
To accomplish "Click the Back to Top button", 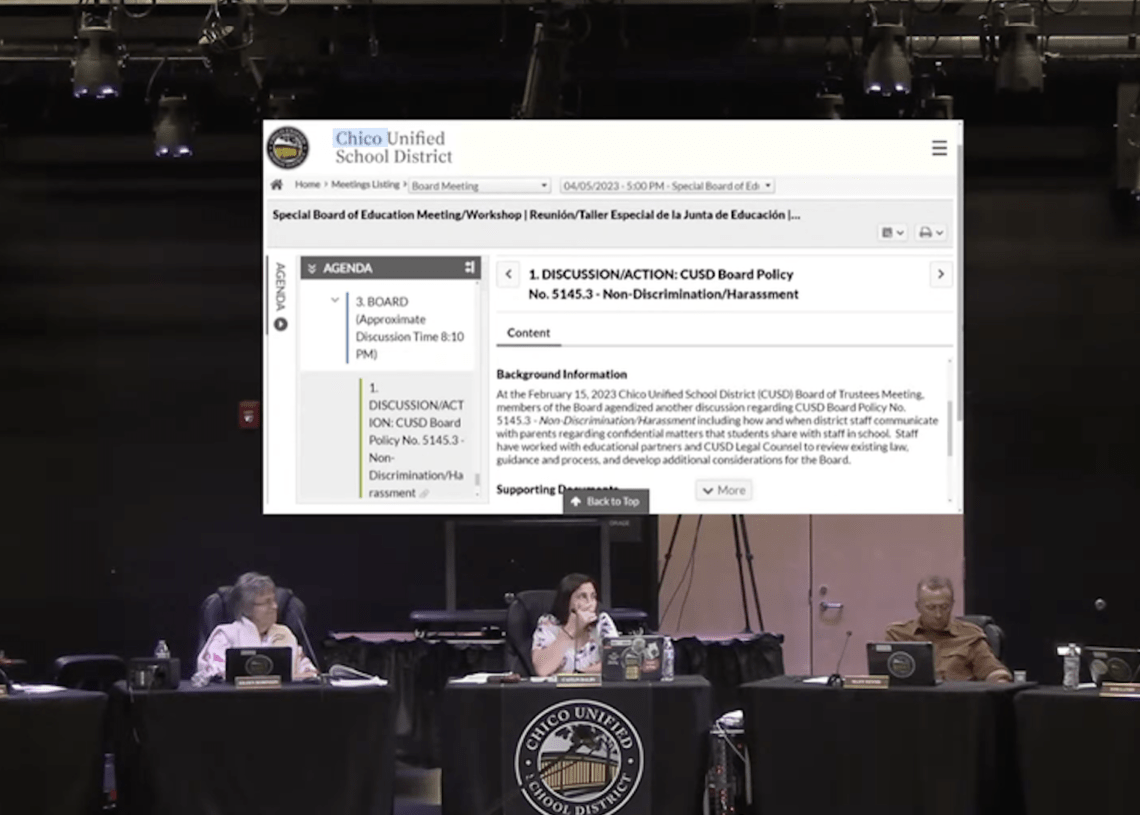I will (606, 502).
